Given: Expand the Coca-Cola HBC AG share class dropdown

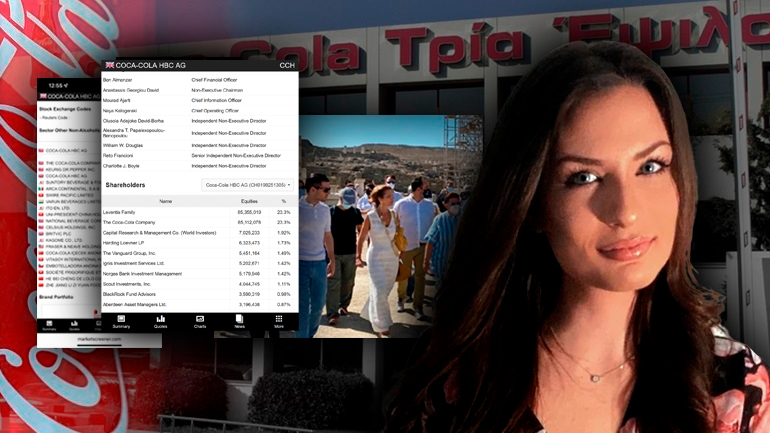Looking at the screenshot, I should coord(248,185).
